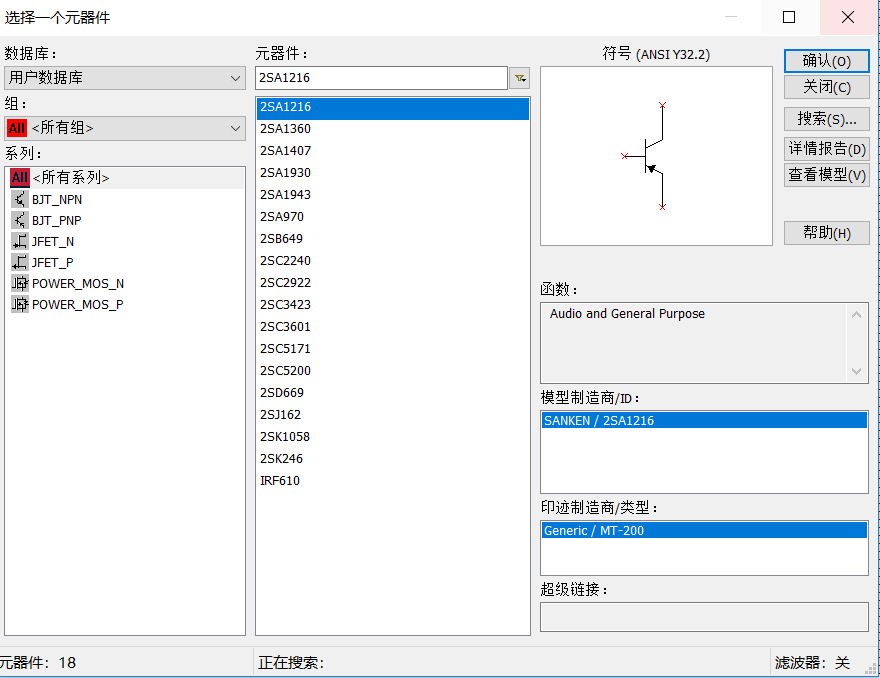
Task: Open the group dropdown <所有组>
Action: 125,129
